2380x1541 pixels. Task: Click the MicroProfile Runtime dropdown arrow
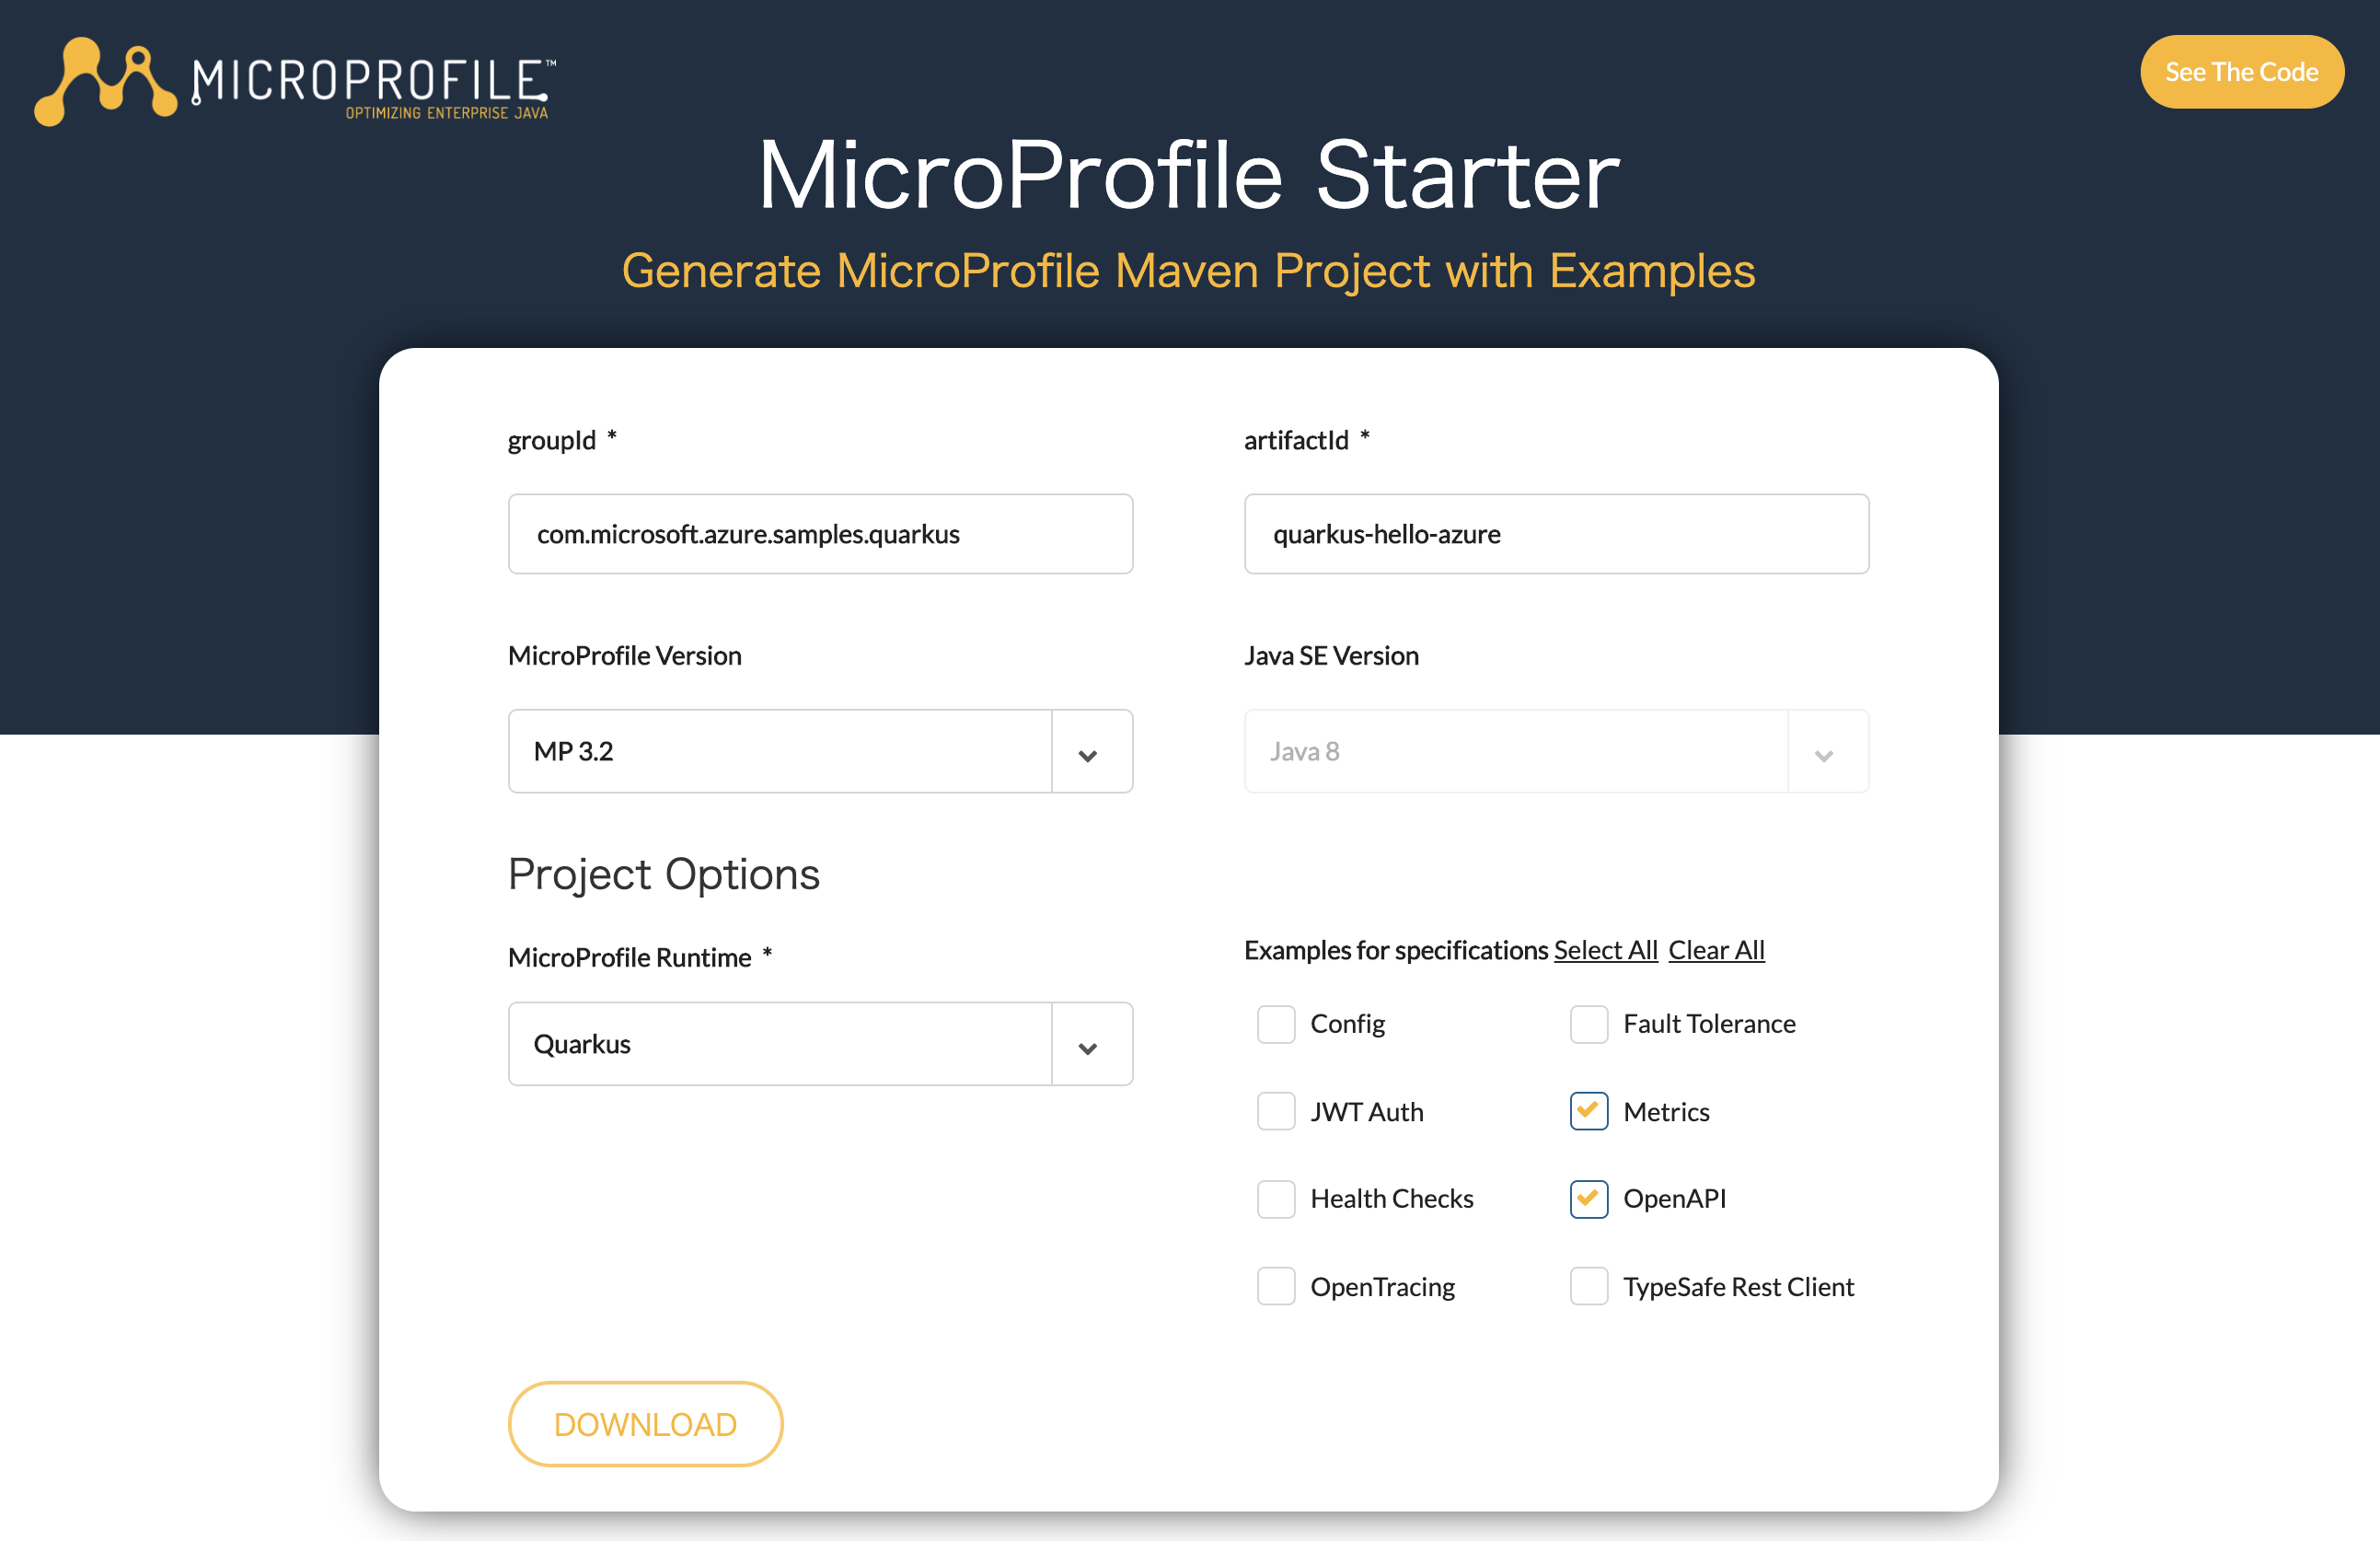coord(1088,1045)
